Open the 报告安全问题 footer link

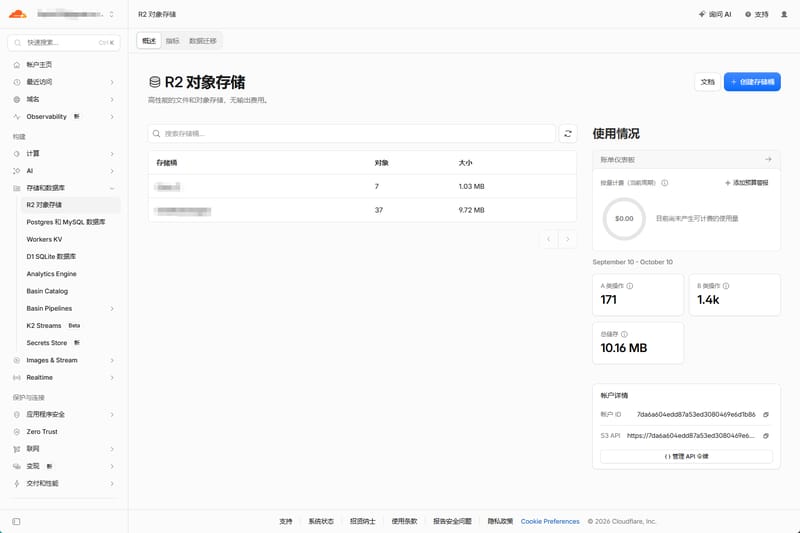(x=452, y=521)
